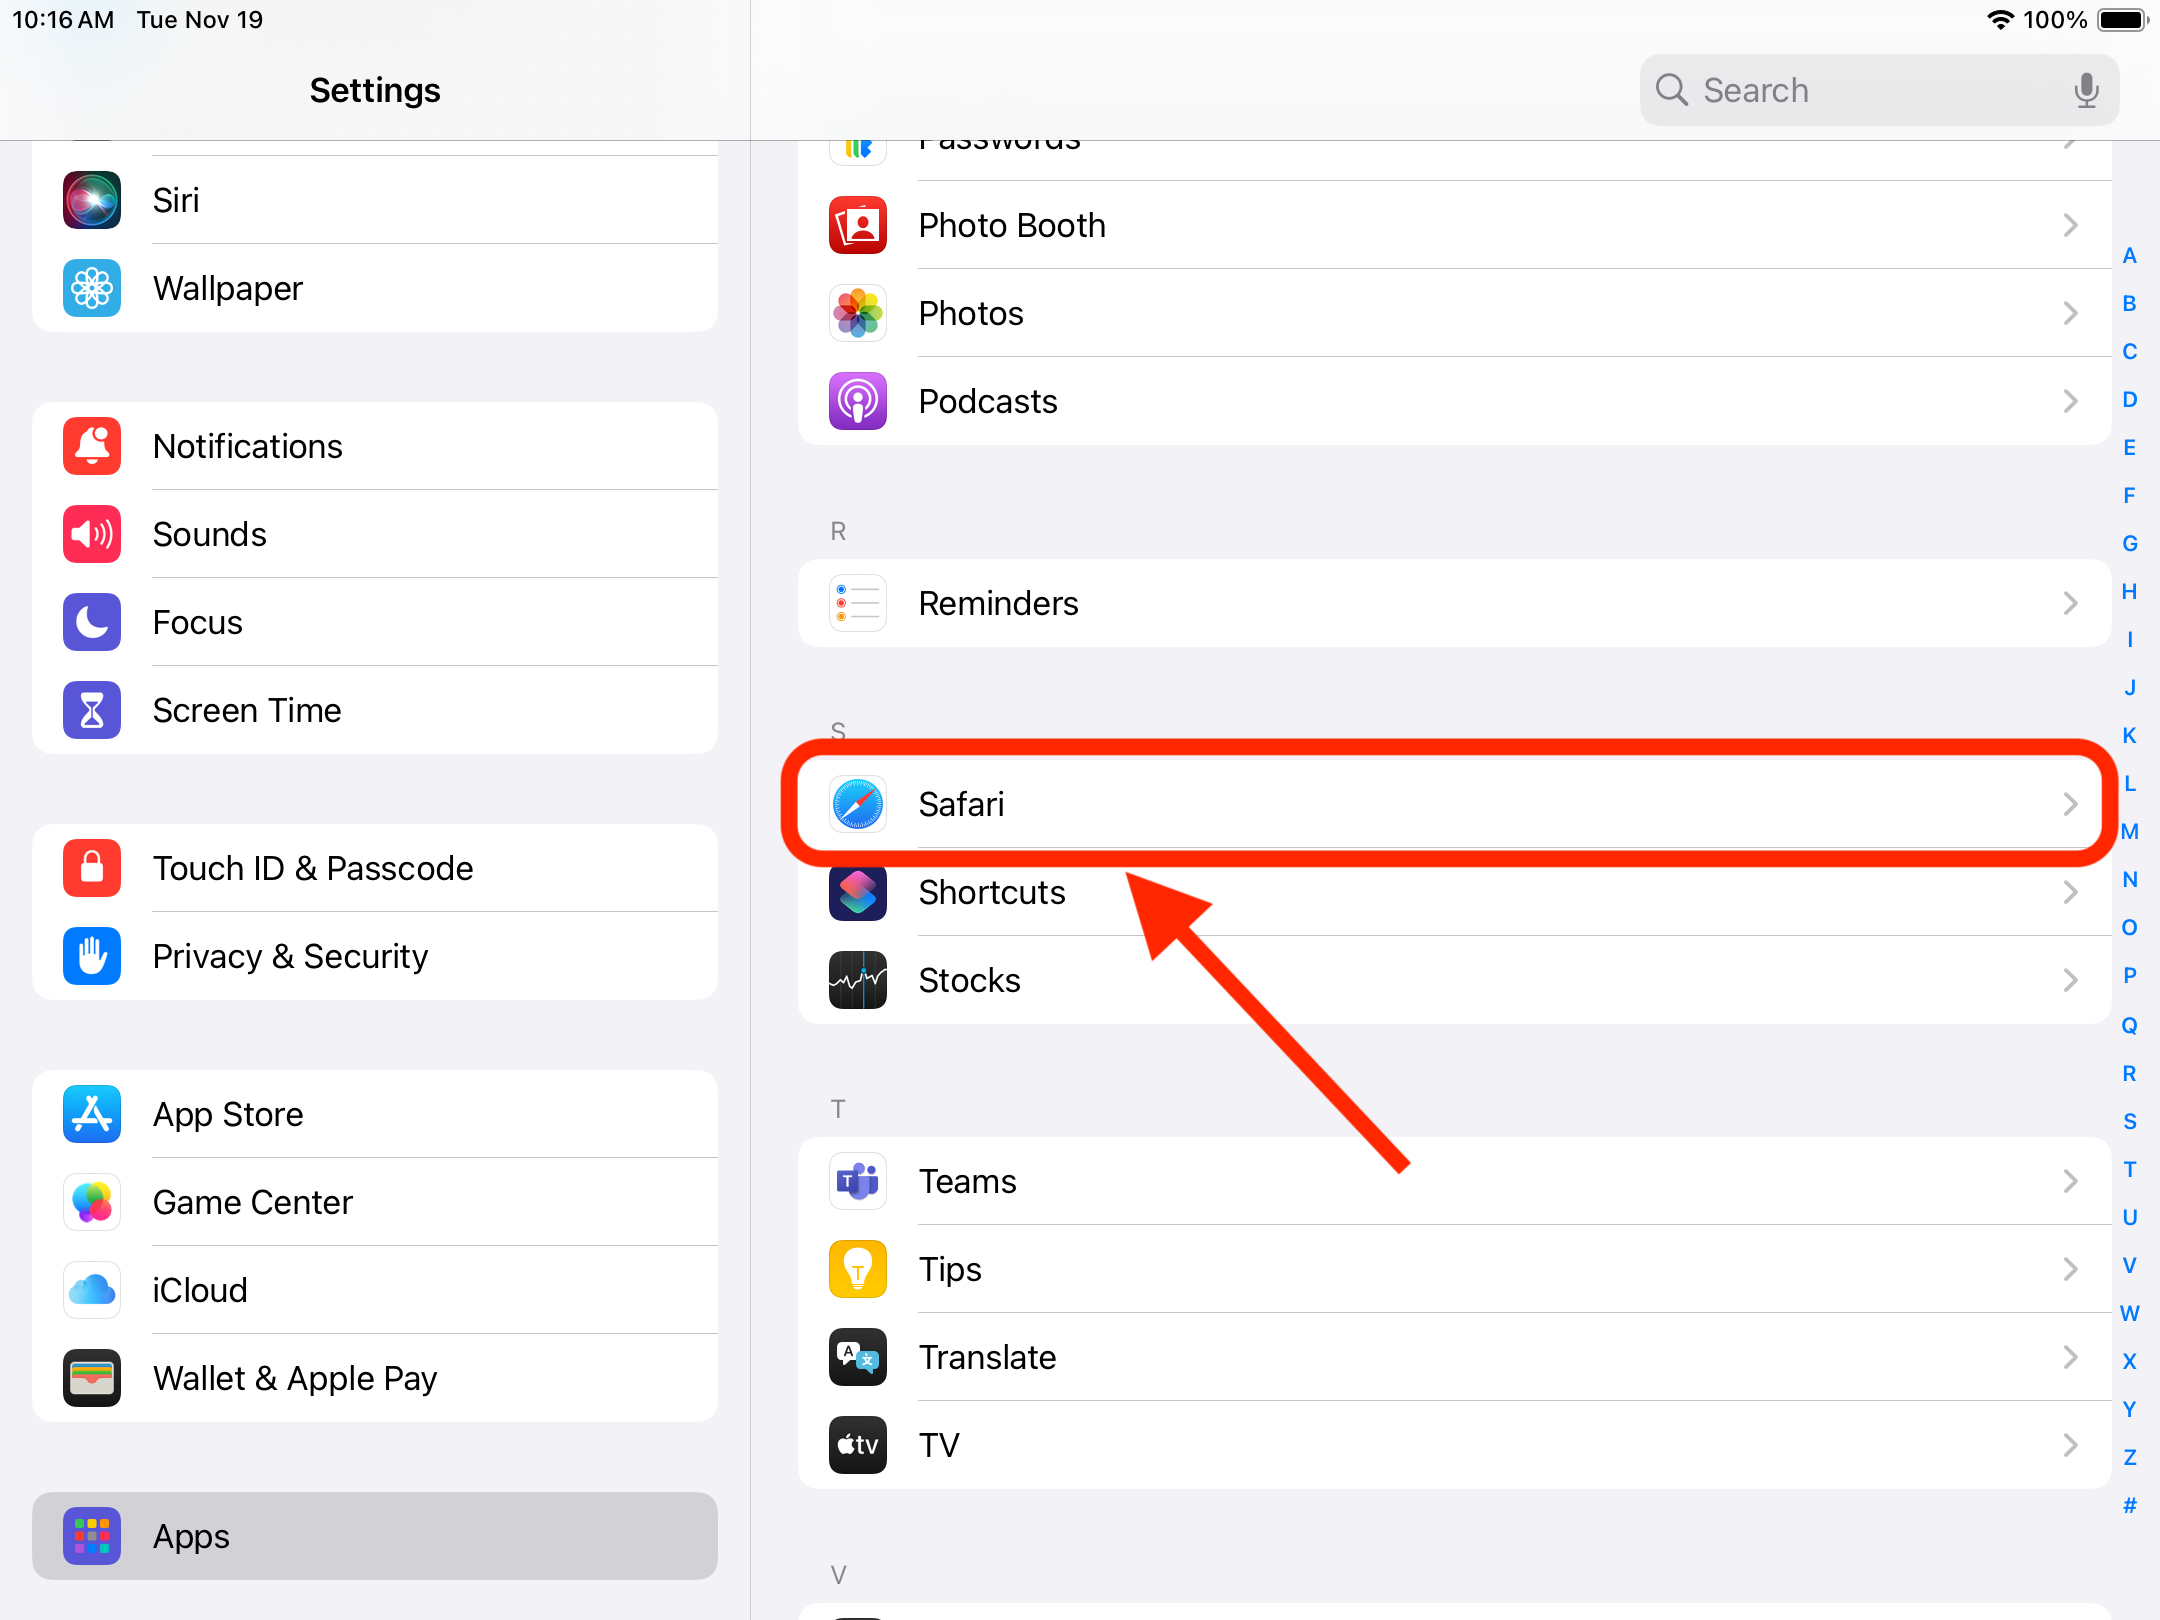Image resolution: width=2160 pixels, height=1620 pixels.
Task: Tap the Safari compass icon
Action: [857, 804]
